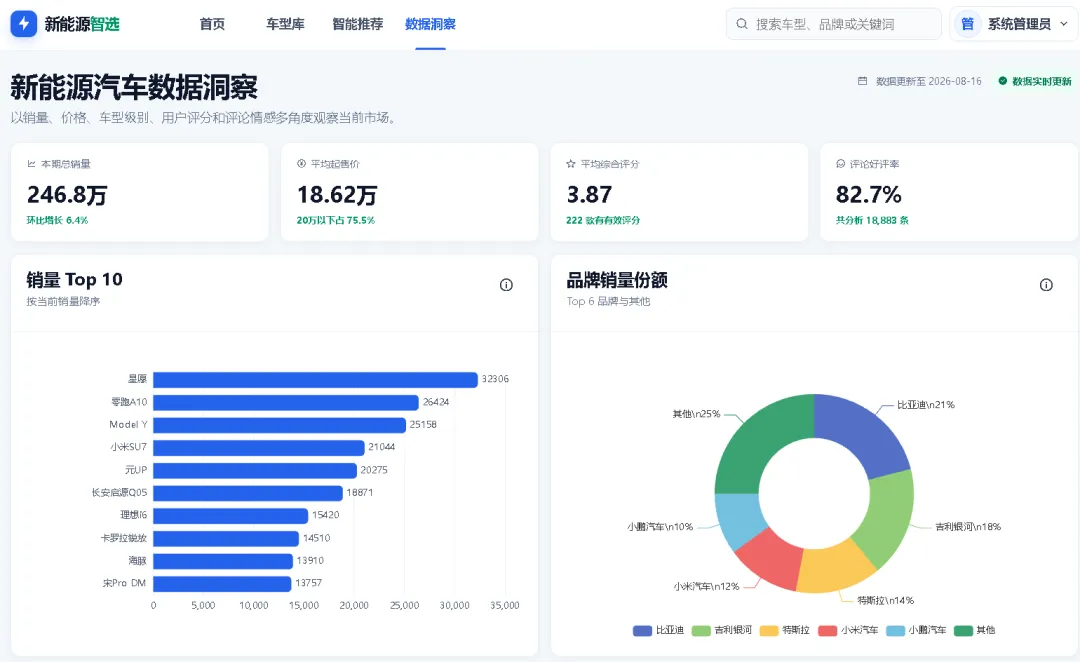Switch to 车型库 tab

285,24
